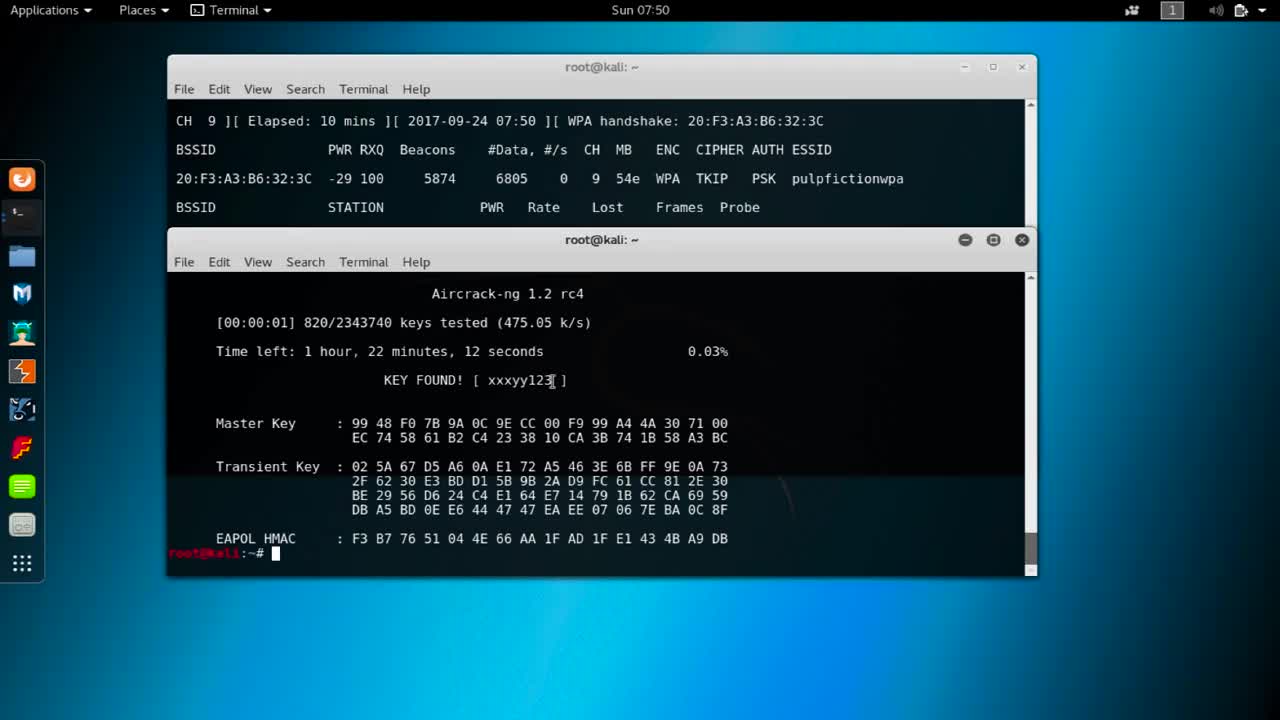Click the EAPOL HMAC label
Screen dimensions: 1280x720
tap(255, 539)
